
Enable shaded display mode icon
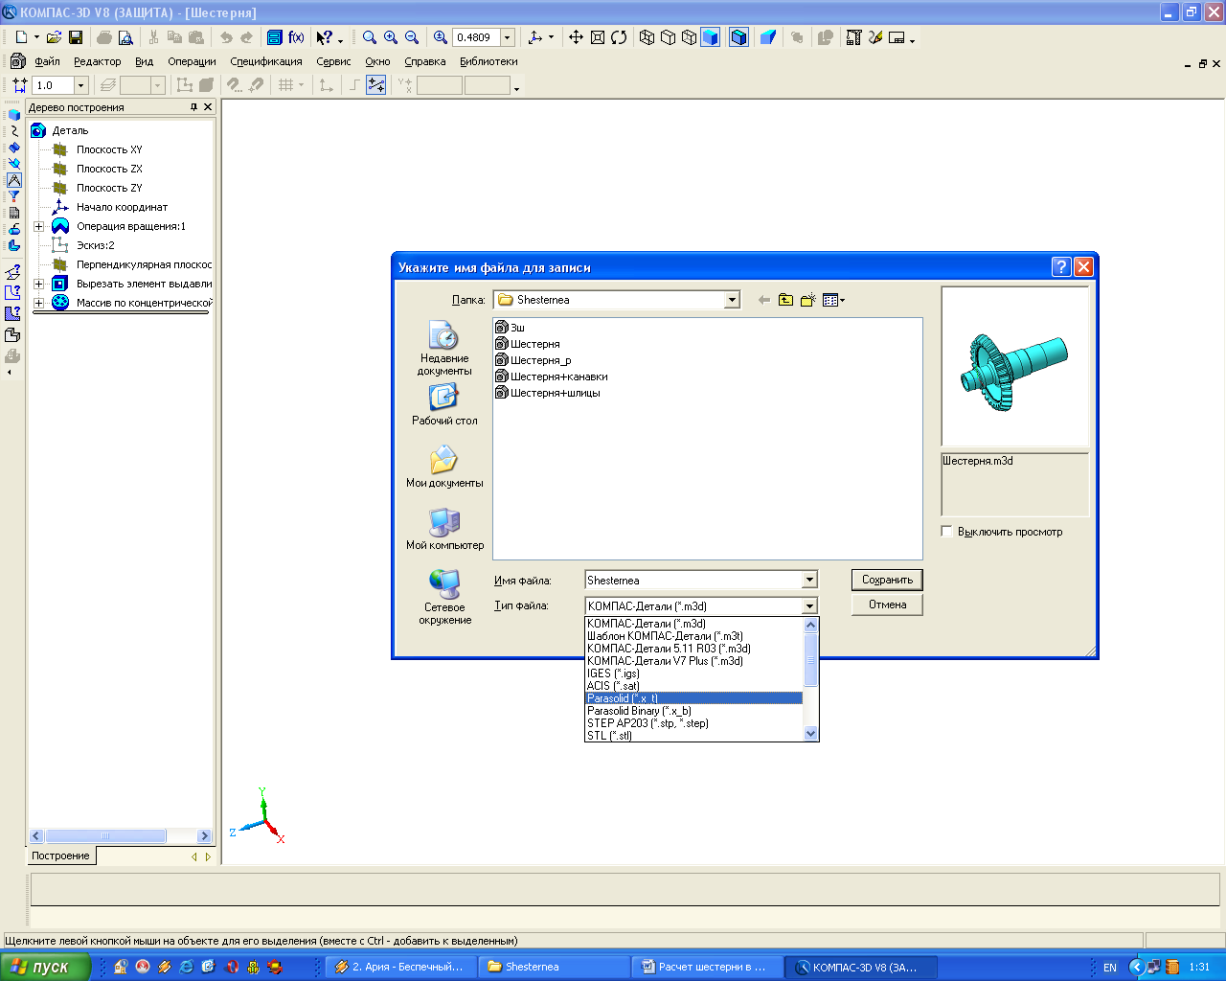coord(710,37)
